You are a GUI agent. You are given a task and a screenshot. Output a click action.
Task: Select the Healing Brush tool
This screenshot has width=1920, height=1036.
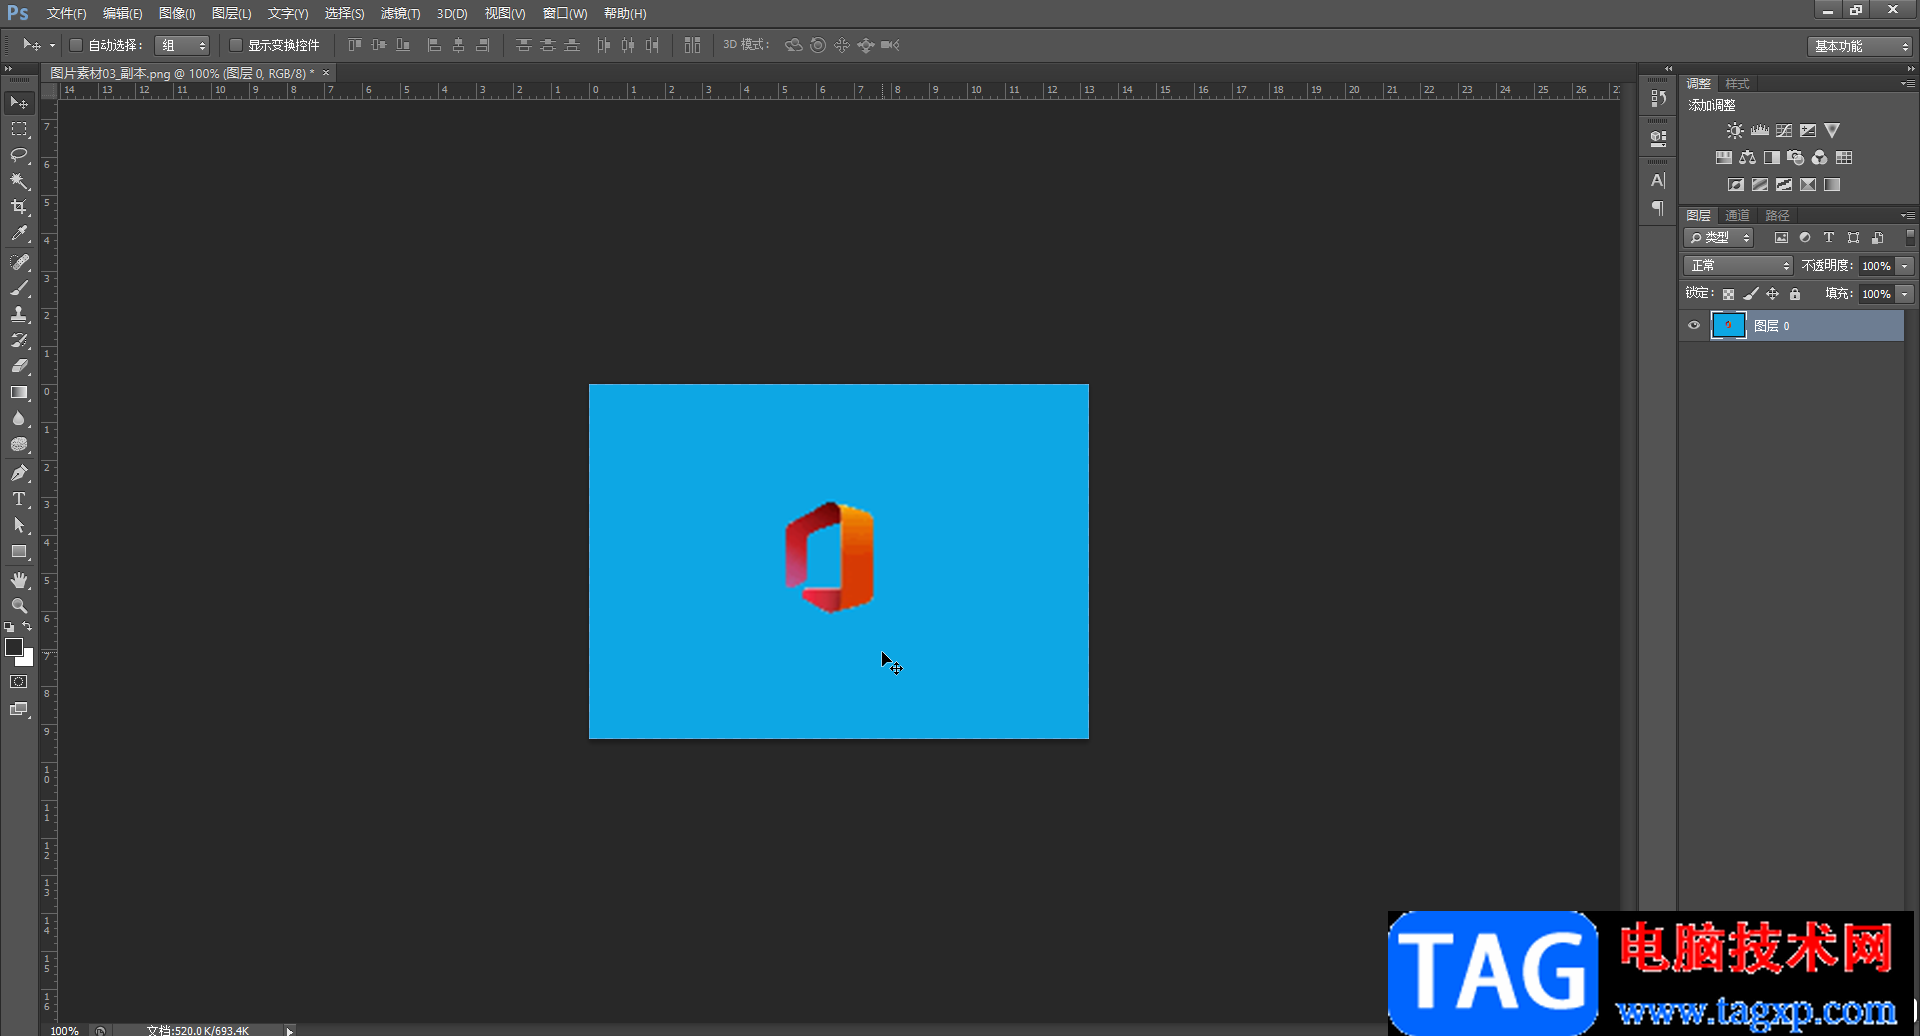click(x=19, y=262)
